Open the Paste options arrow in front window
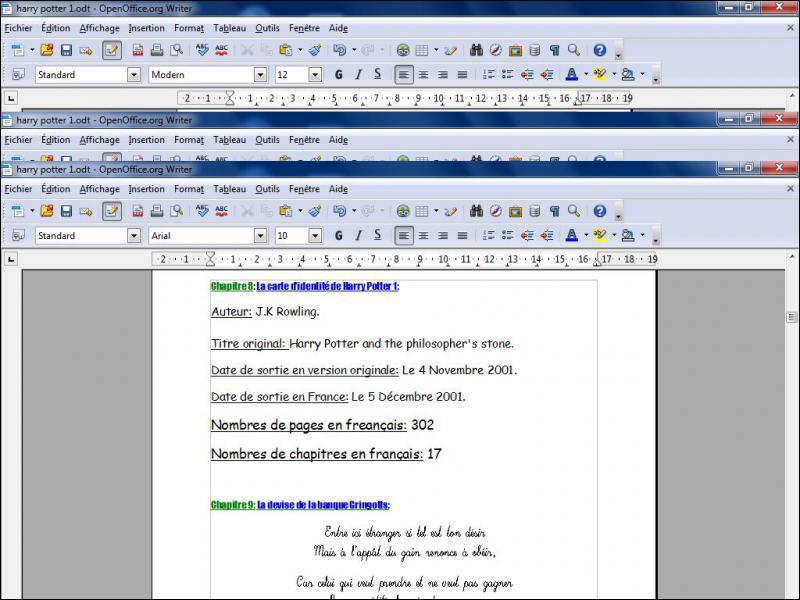The width and height of the screenshot is (800, 600). pos(300,211)
